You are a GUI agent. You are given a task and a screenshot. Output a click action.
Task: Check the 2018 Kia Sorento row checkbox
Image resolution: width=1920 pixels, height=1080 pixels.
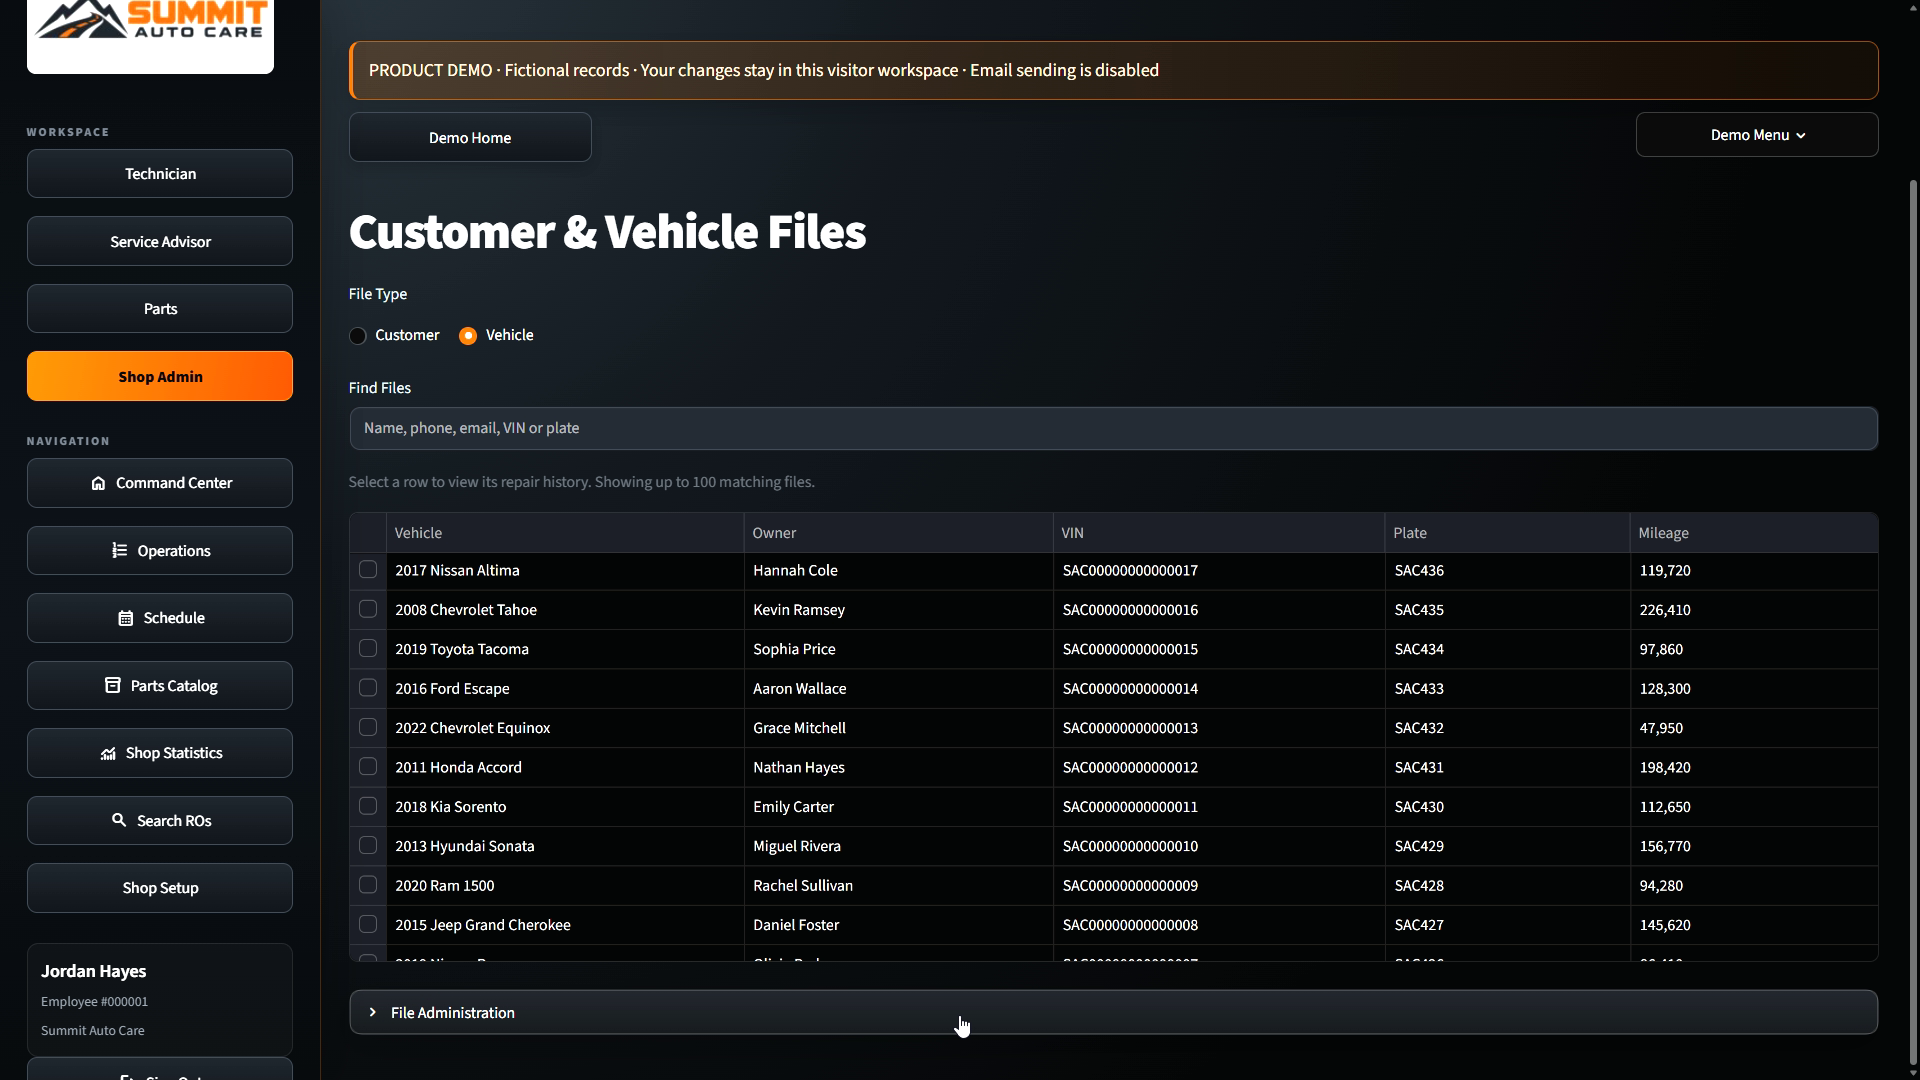[x=368, y=806]
